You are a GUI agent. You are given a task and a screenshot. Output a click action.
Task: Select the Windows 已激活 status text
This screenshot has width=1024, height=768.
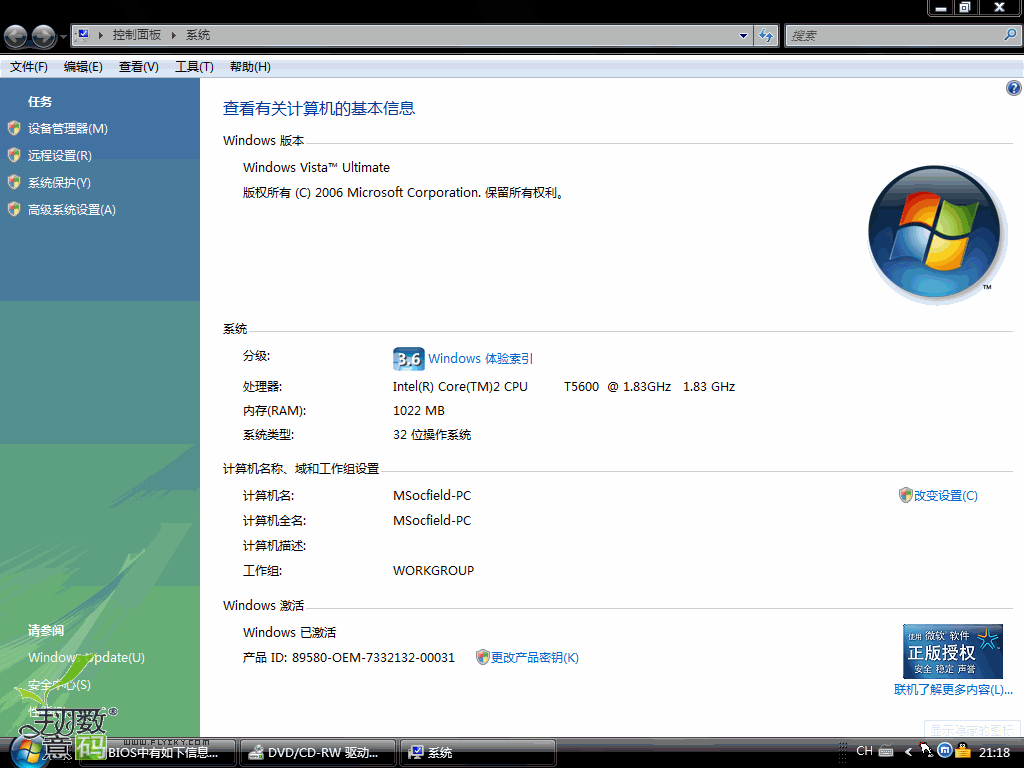289,633
